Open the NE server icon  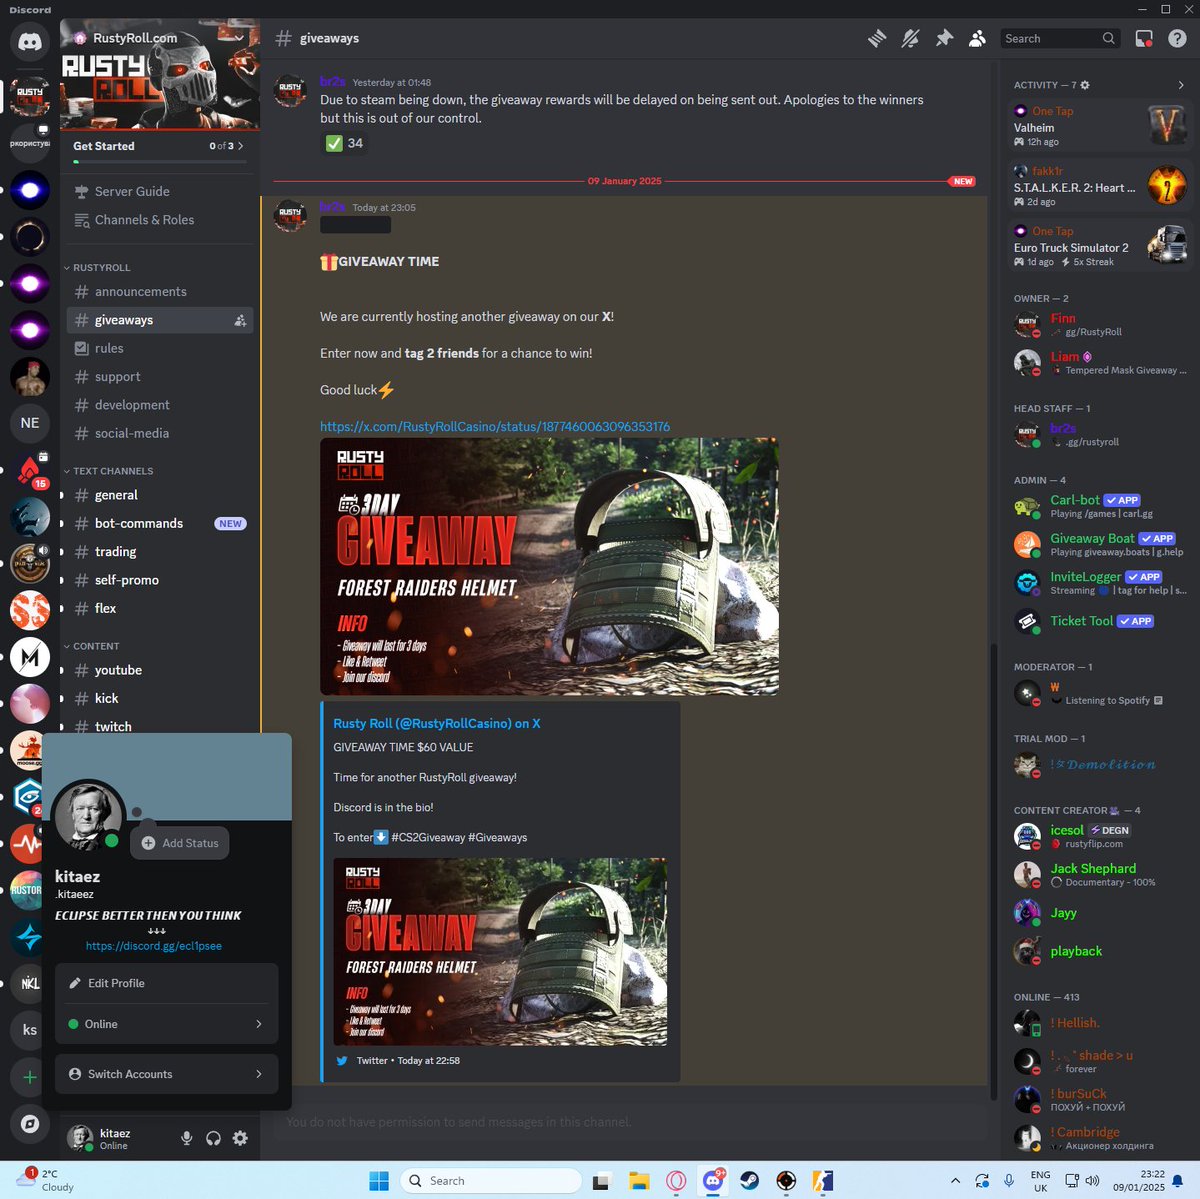click(x=30, y=423)
